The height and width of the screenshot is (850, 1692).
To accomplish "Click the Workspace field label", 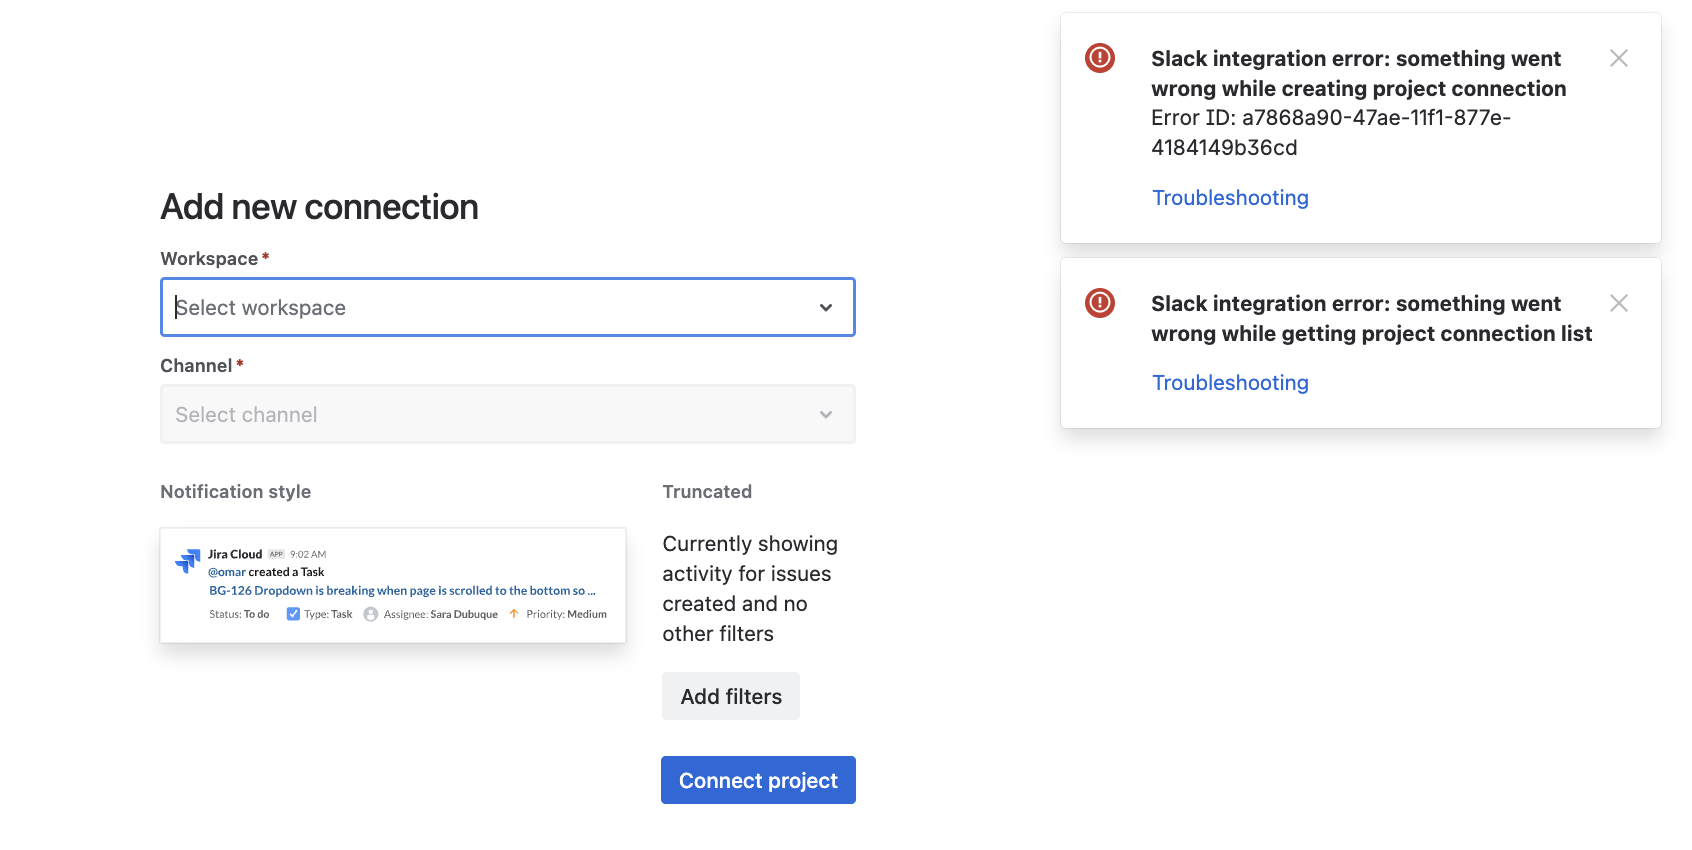I will [x=210, y=259].
